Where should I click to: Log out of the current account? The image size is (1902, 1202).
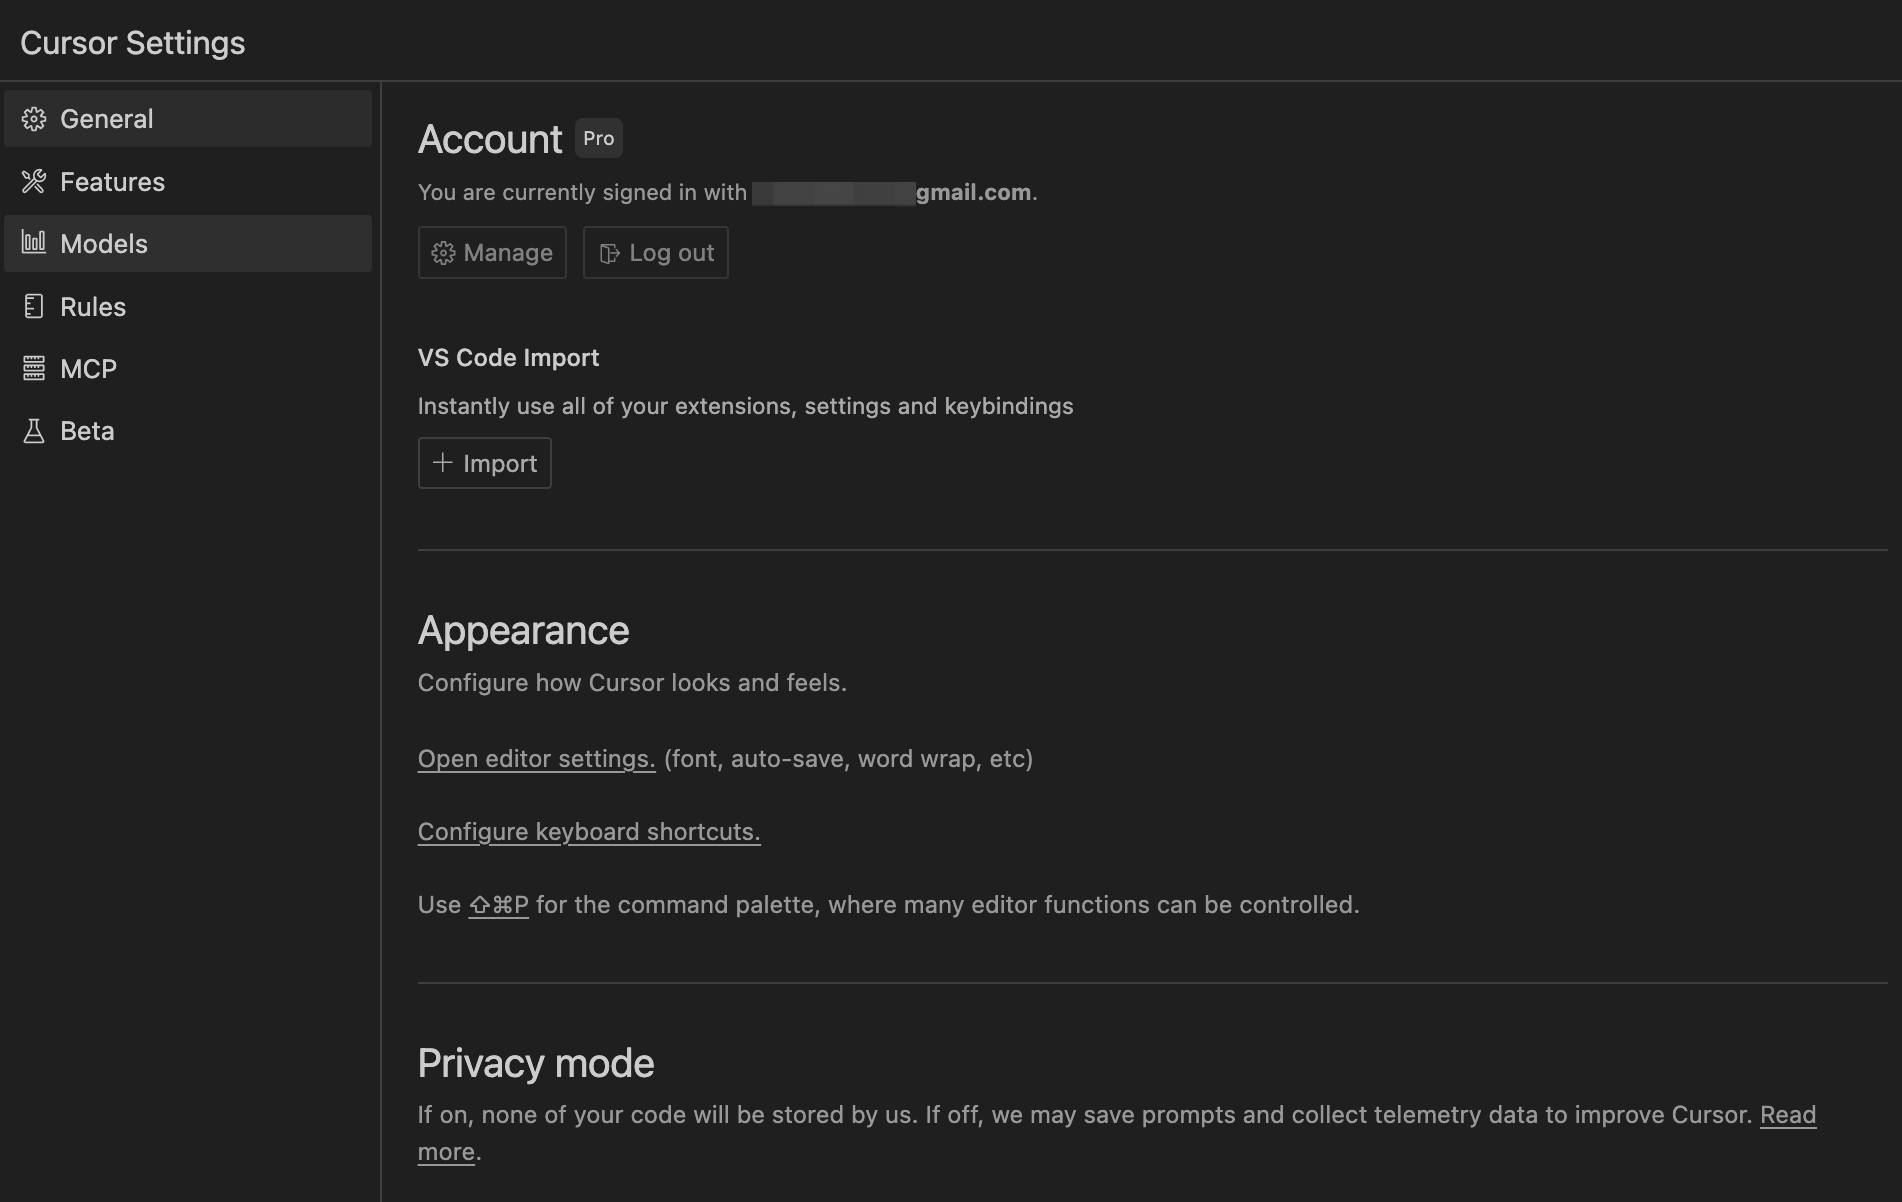tap(656, 253)
